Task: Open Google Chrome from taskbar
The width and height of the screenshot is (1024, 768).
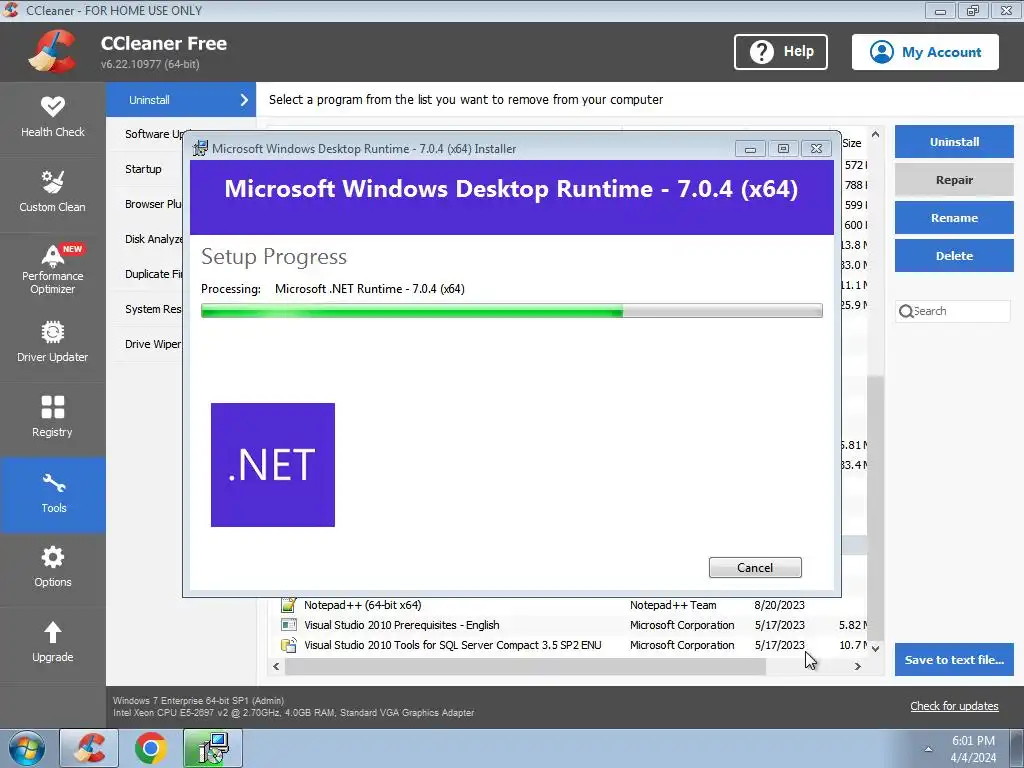Action: pyautogui.click(x=151, y=748)
